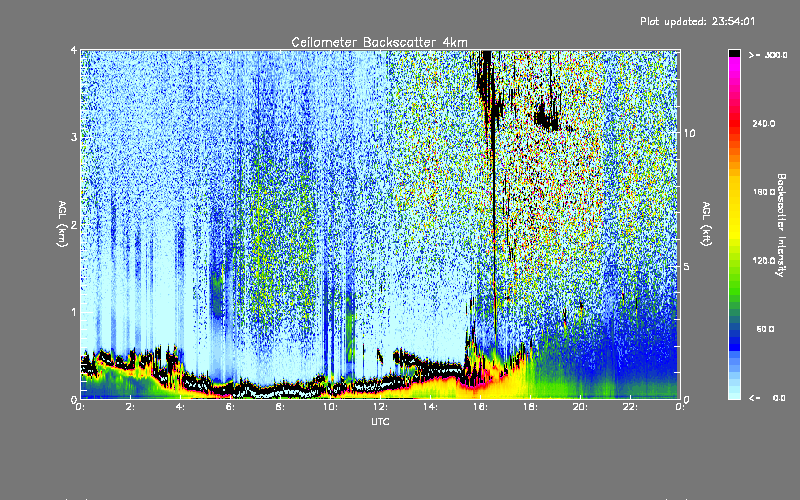This screenshot has width=800, height=500.
Task: Click the "4" tick on the km axis
Action: click(x=74, y=51)
